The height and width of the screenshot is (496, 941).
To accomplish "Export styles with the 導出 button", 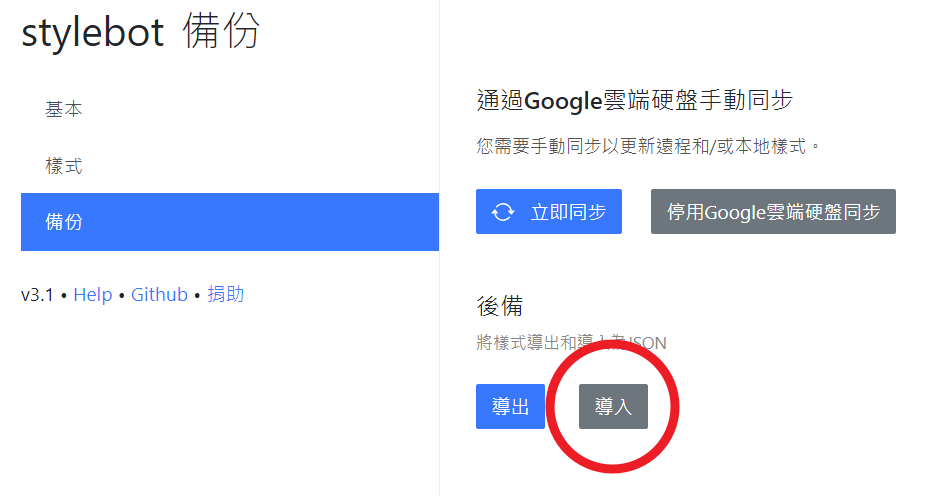I will coord(510,407).
